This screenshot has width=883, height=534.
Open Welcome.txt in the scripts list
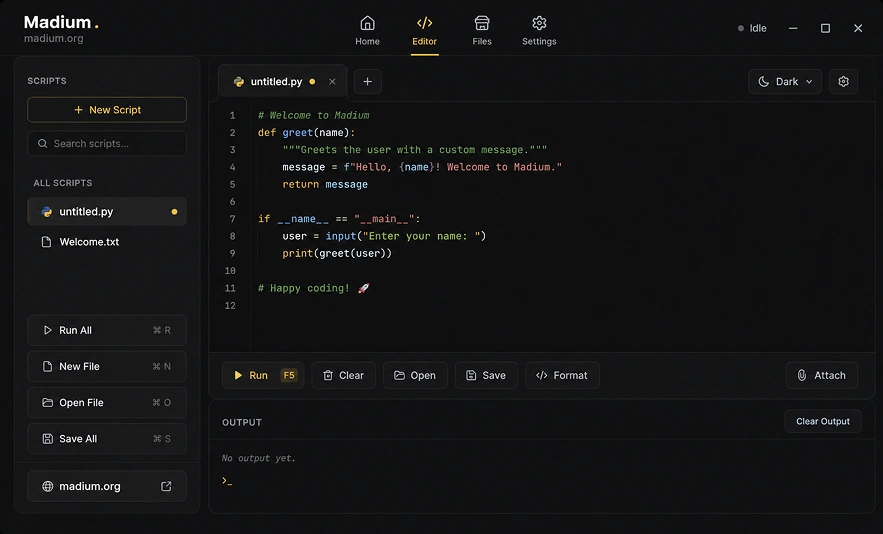point(107,242)
